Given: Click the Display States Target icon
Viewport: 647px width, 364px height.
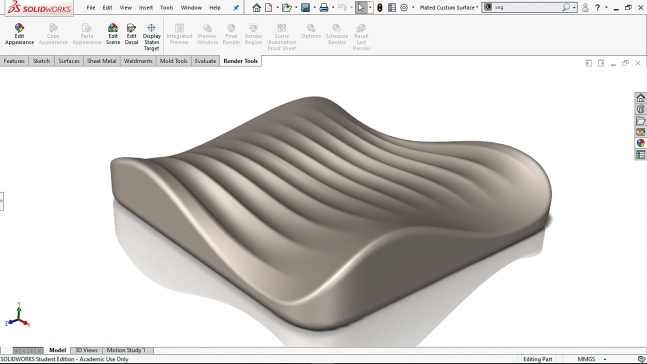Looking at the screenshot, I should pyautogui.click(x=151, y=37).
